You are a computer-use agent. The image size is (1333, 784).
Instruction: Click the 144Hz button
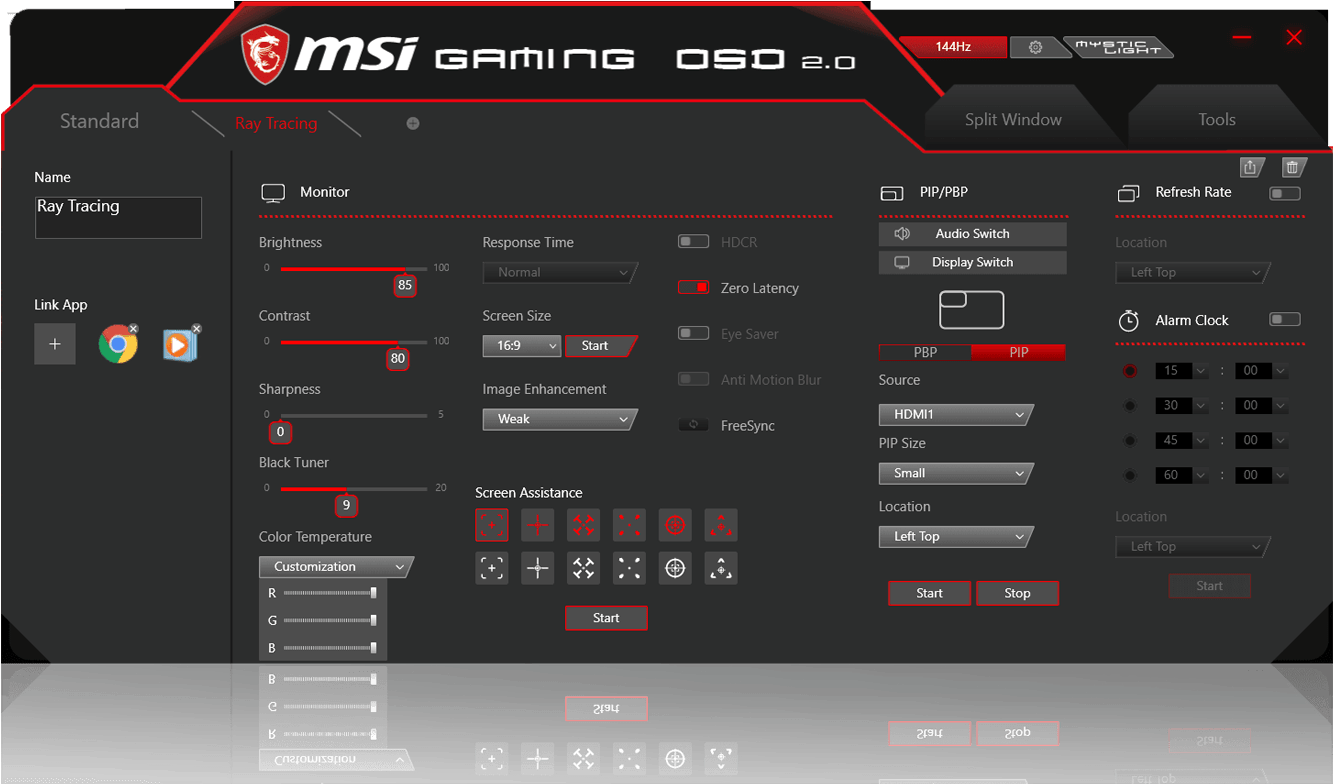click(x=952, y=47)
